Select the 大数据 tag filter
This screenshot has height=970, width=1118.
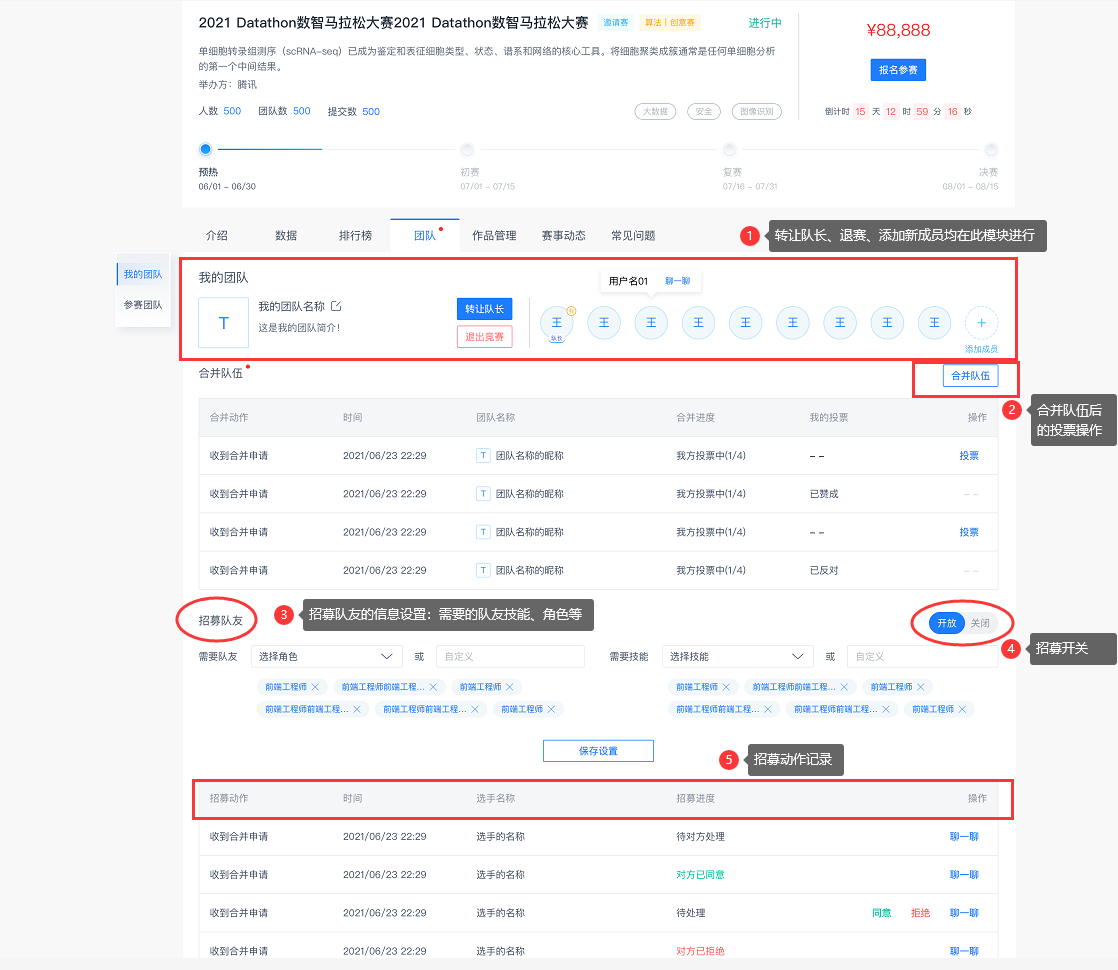(656, 112)
